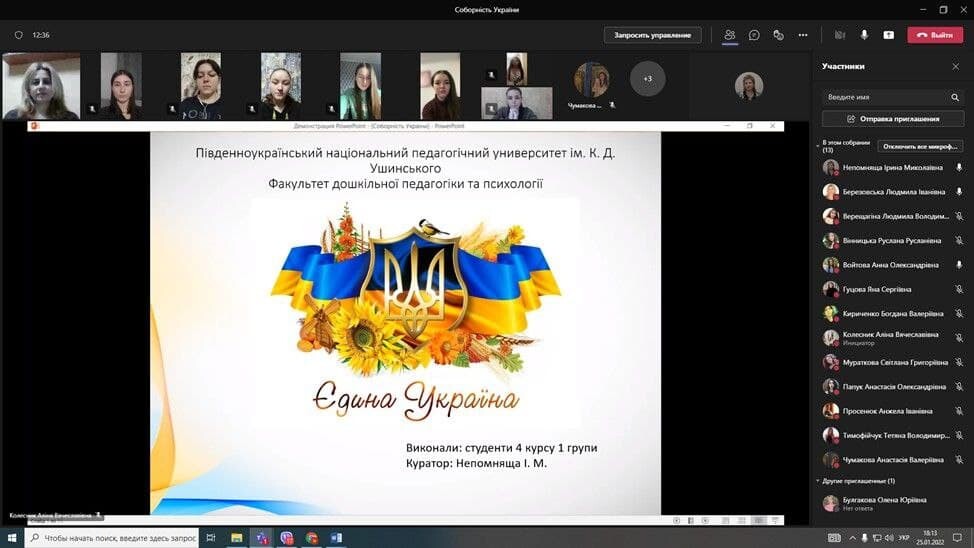
Task: Open Task View on the taskbar
Action: (x=211, y=538)
